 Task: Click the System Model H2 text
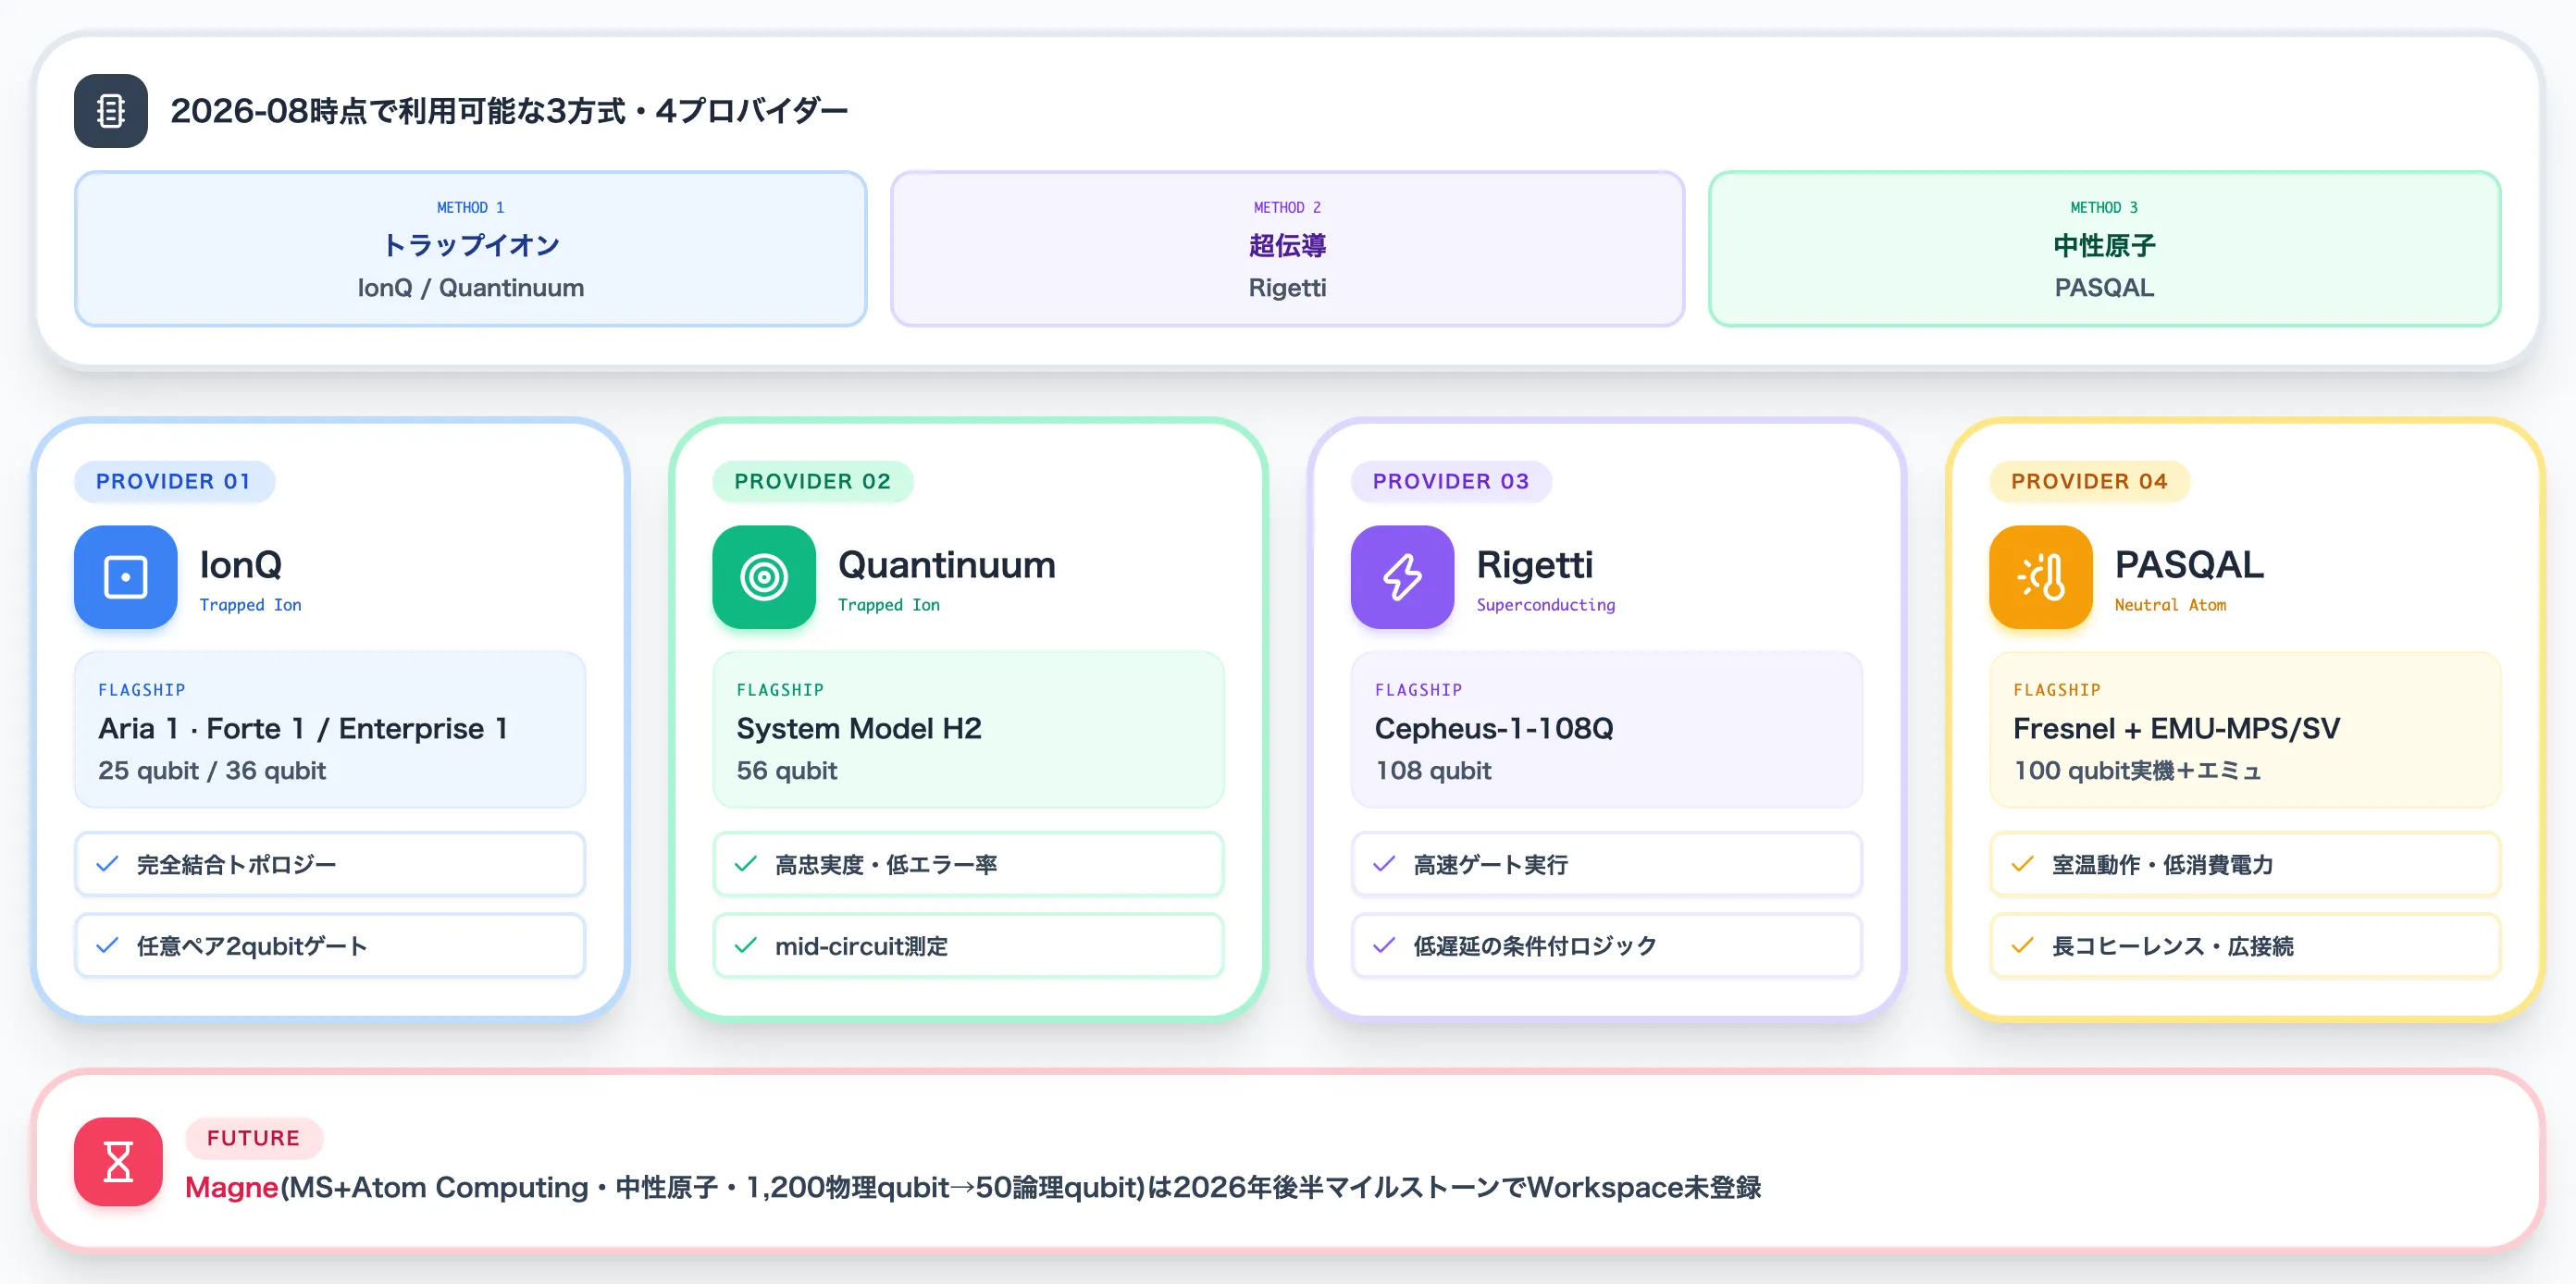point(859,728)
